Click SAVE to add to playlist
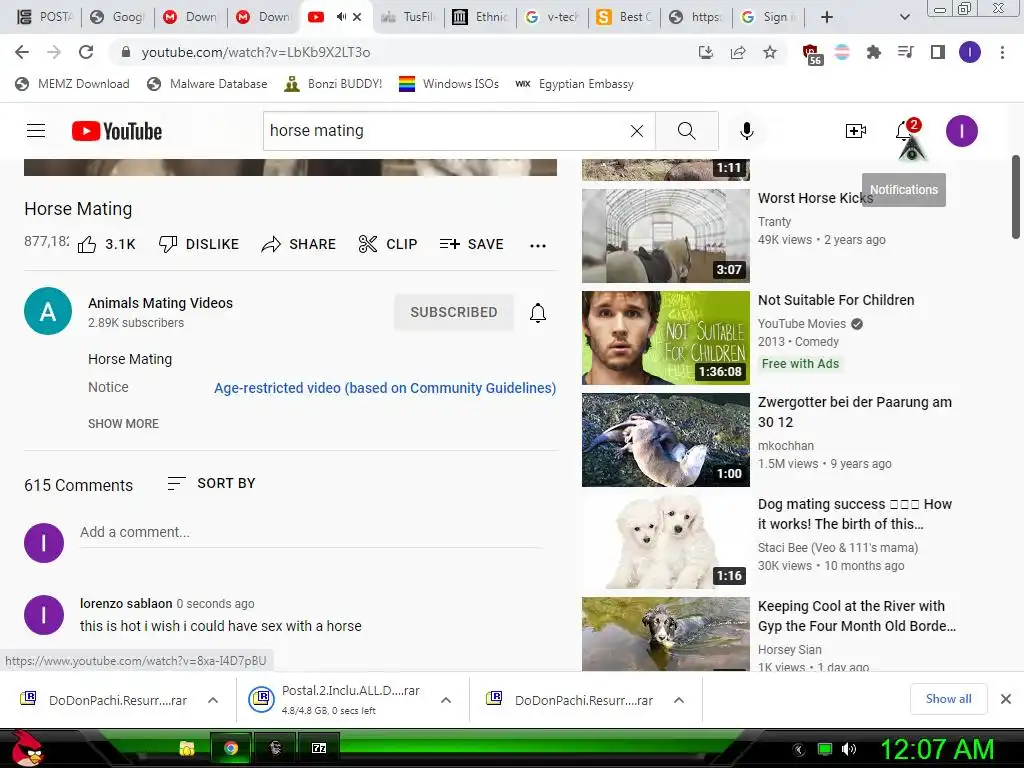 click(472, 244)
